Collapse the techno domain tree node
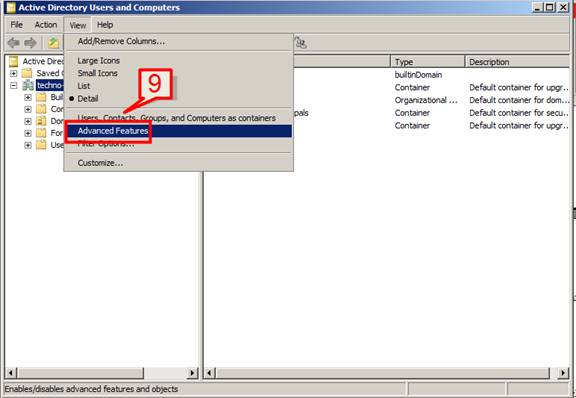This screenshot has height=398, width=576. tap(14, 85)
